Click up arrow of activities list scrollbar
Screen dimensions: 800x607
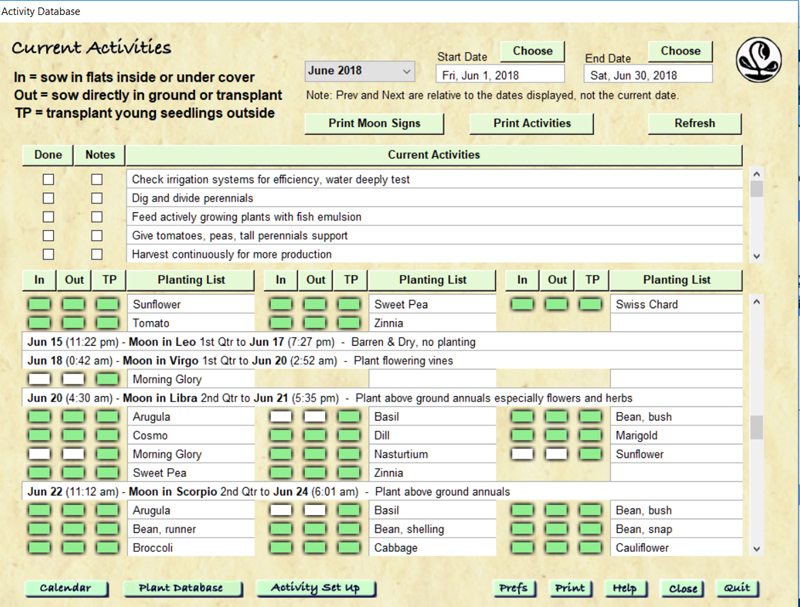[757, 174]
